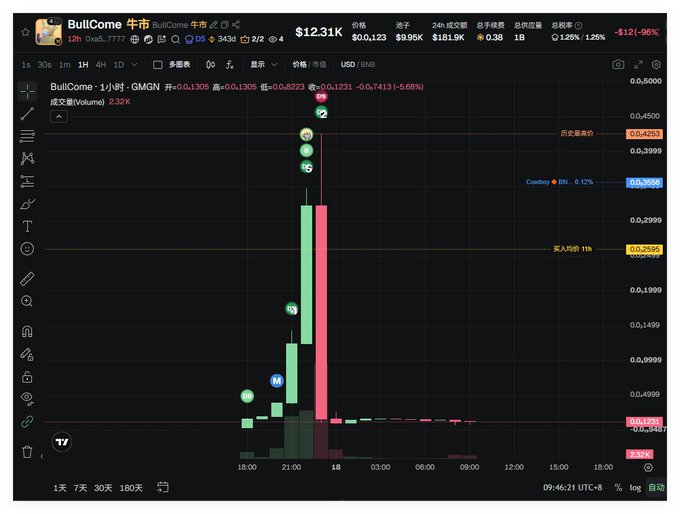Open timezone 09:46:21 UTC+8 menu

click(572, 488)
